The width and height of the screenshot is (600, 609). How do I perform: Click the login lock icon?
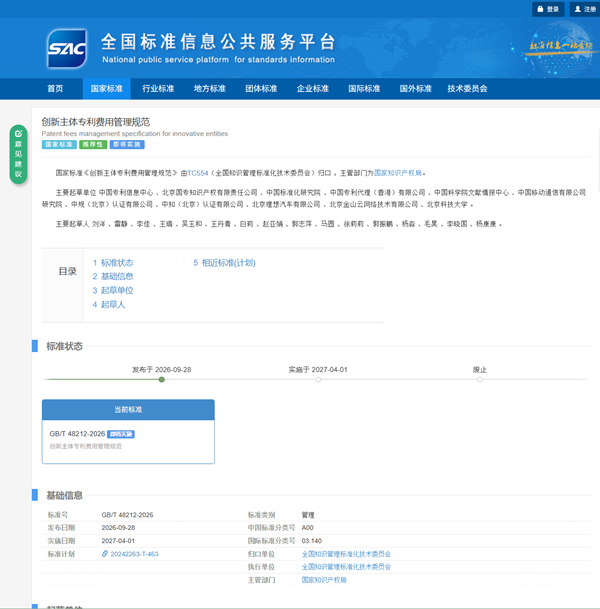click(x=540, y=9)
